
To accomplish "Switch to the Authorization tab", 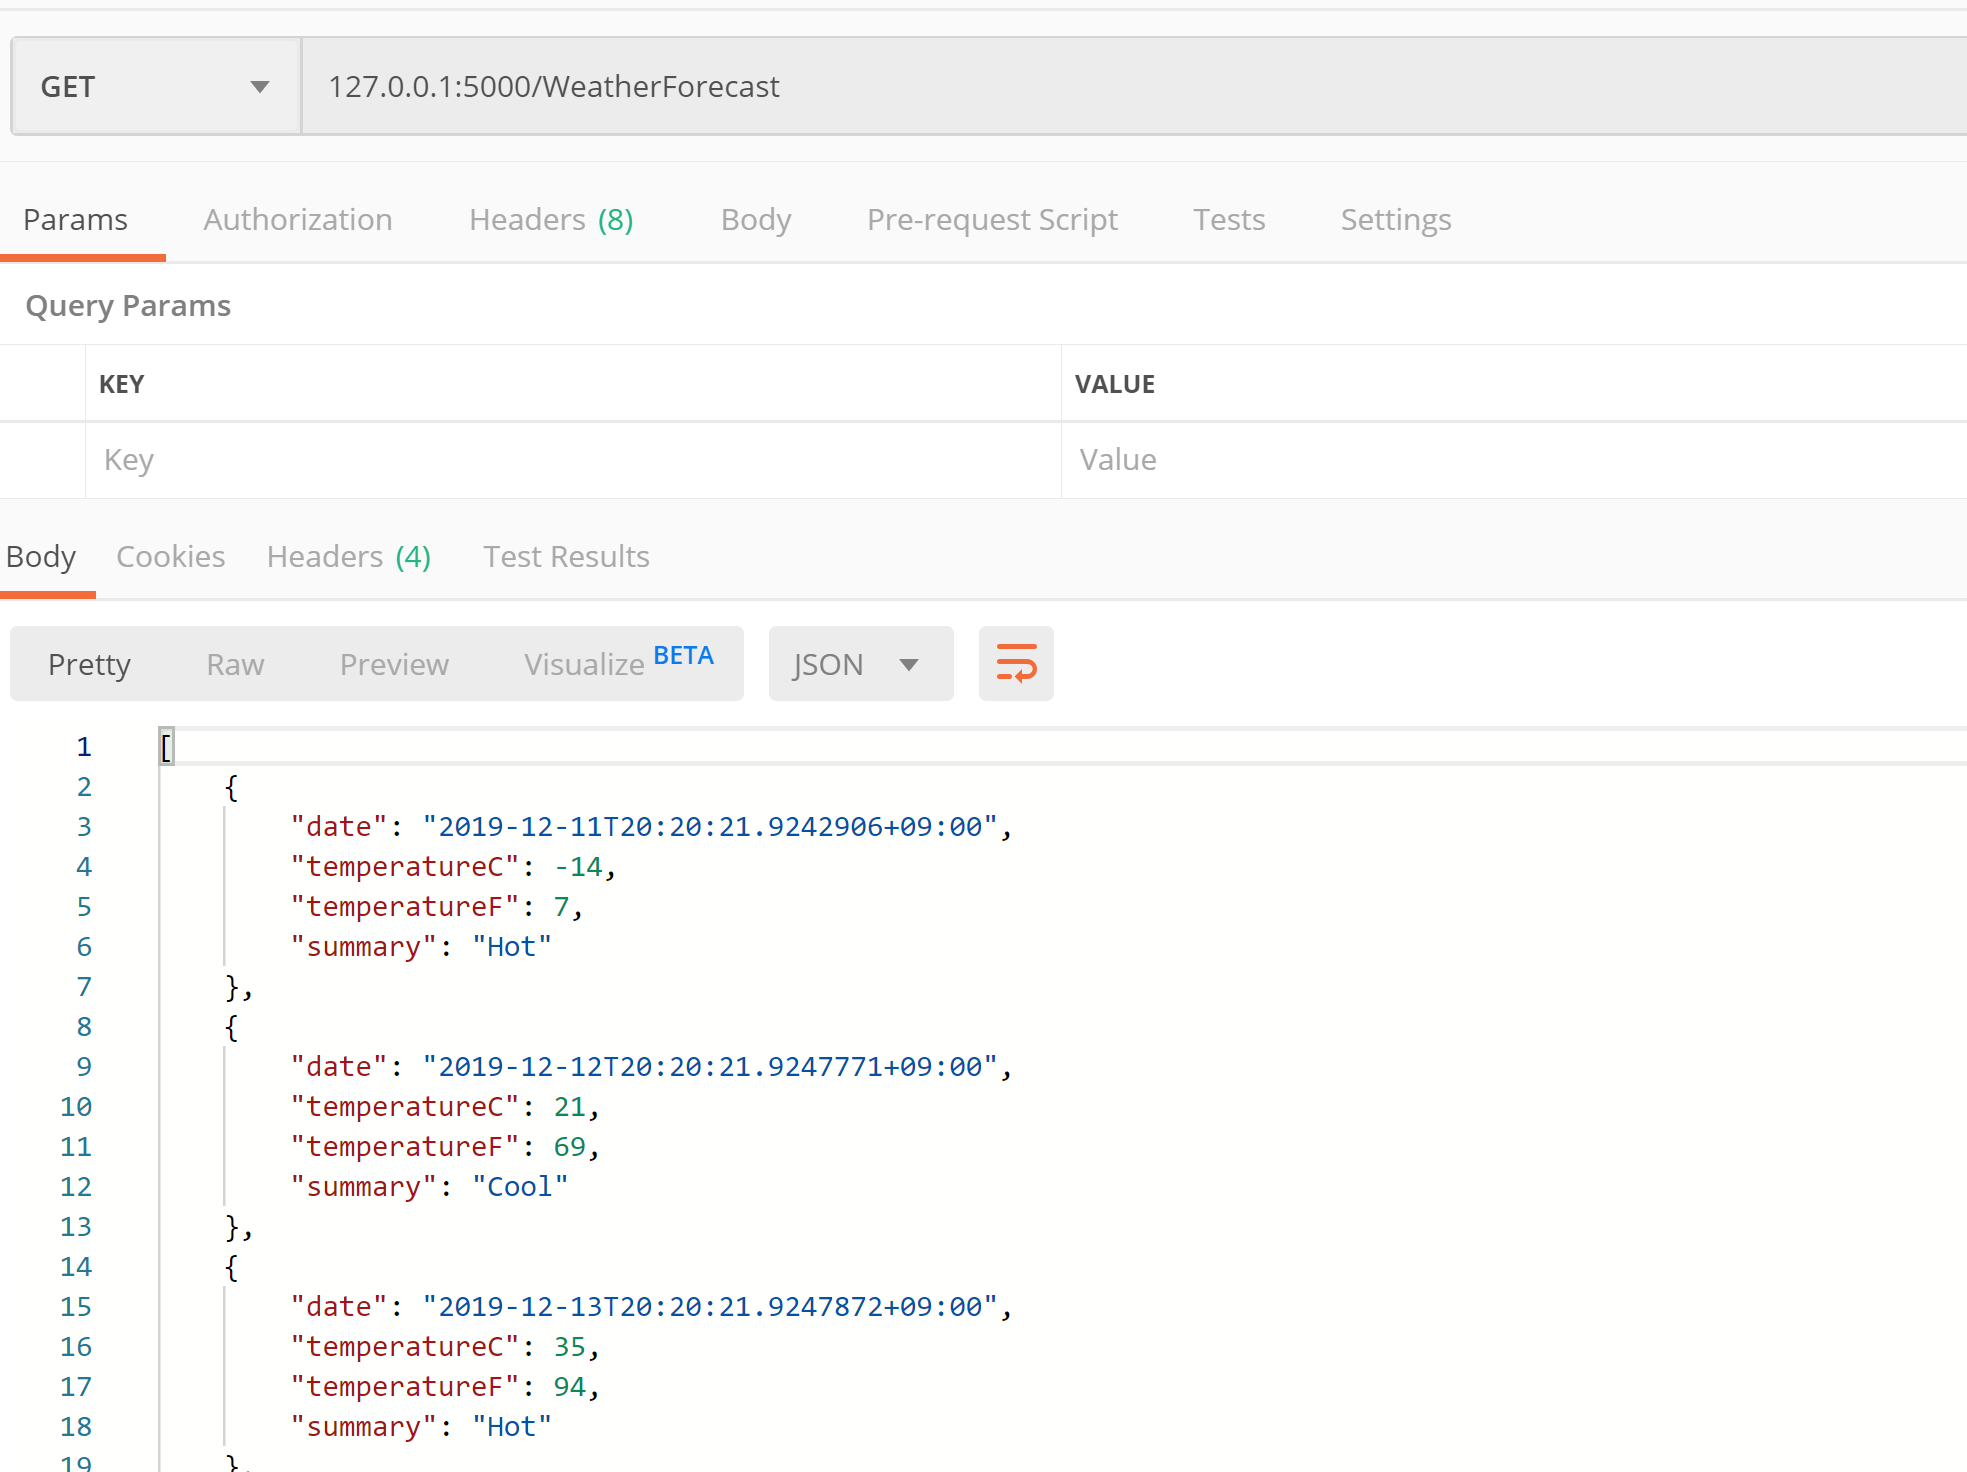I will coord(297,220).
